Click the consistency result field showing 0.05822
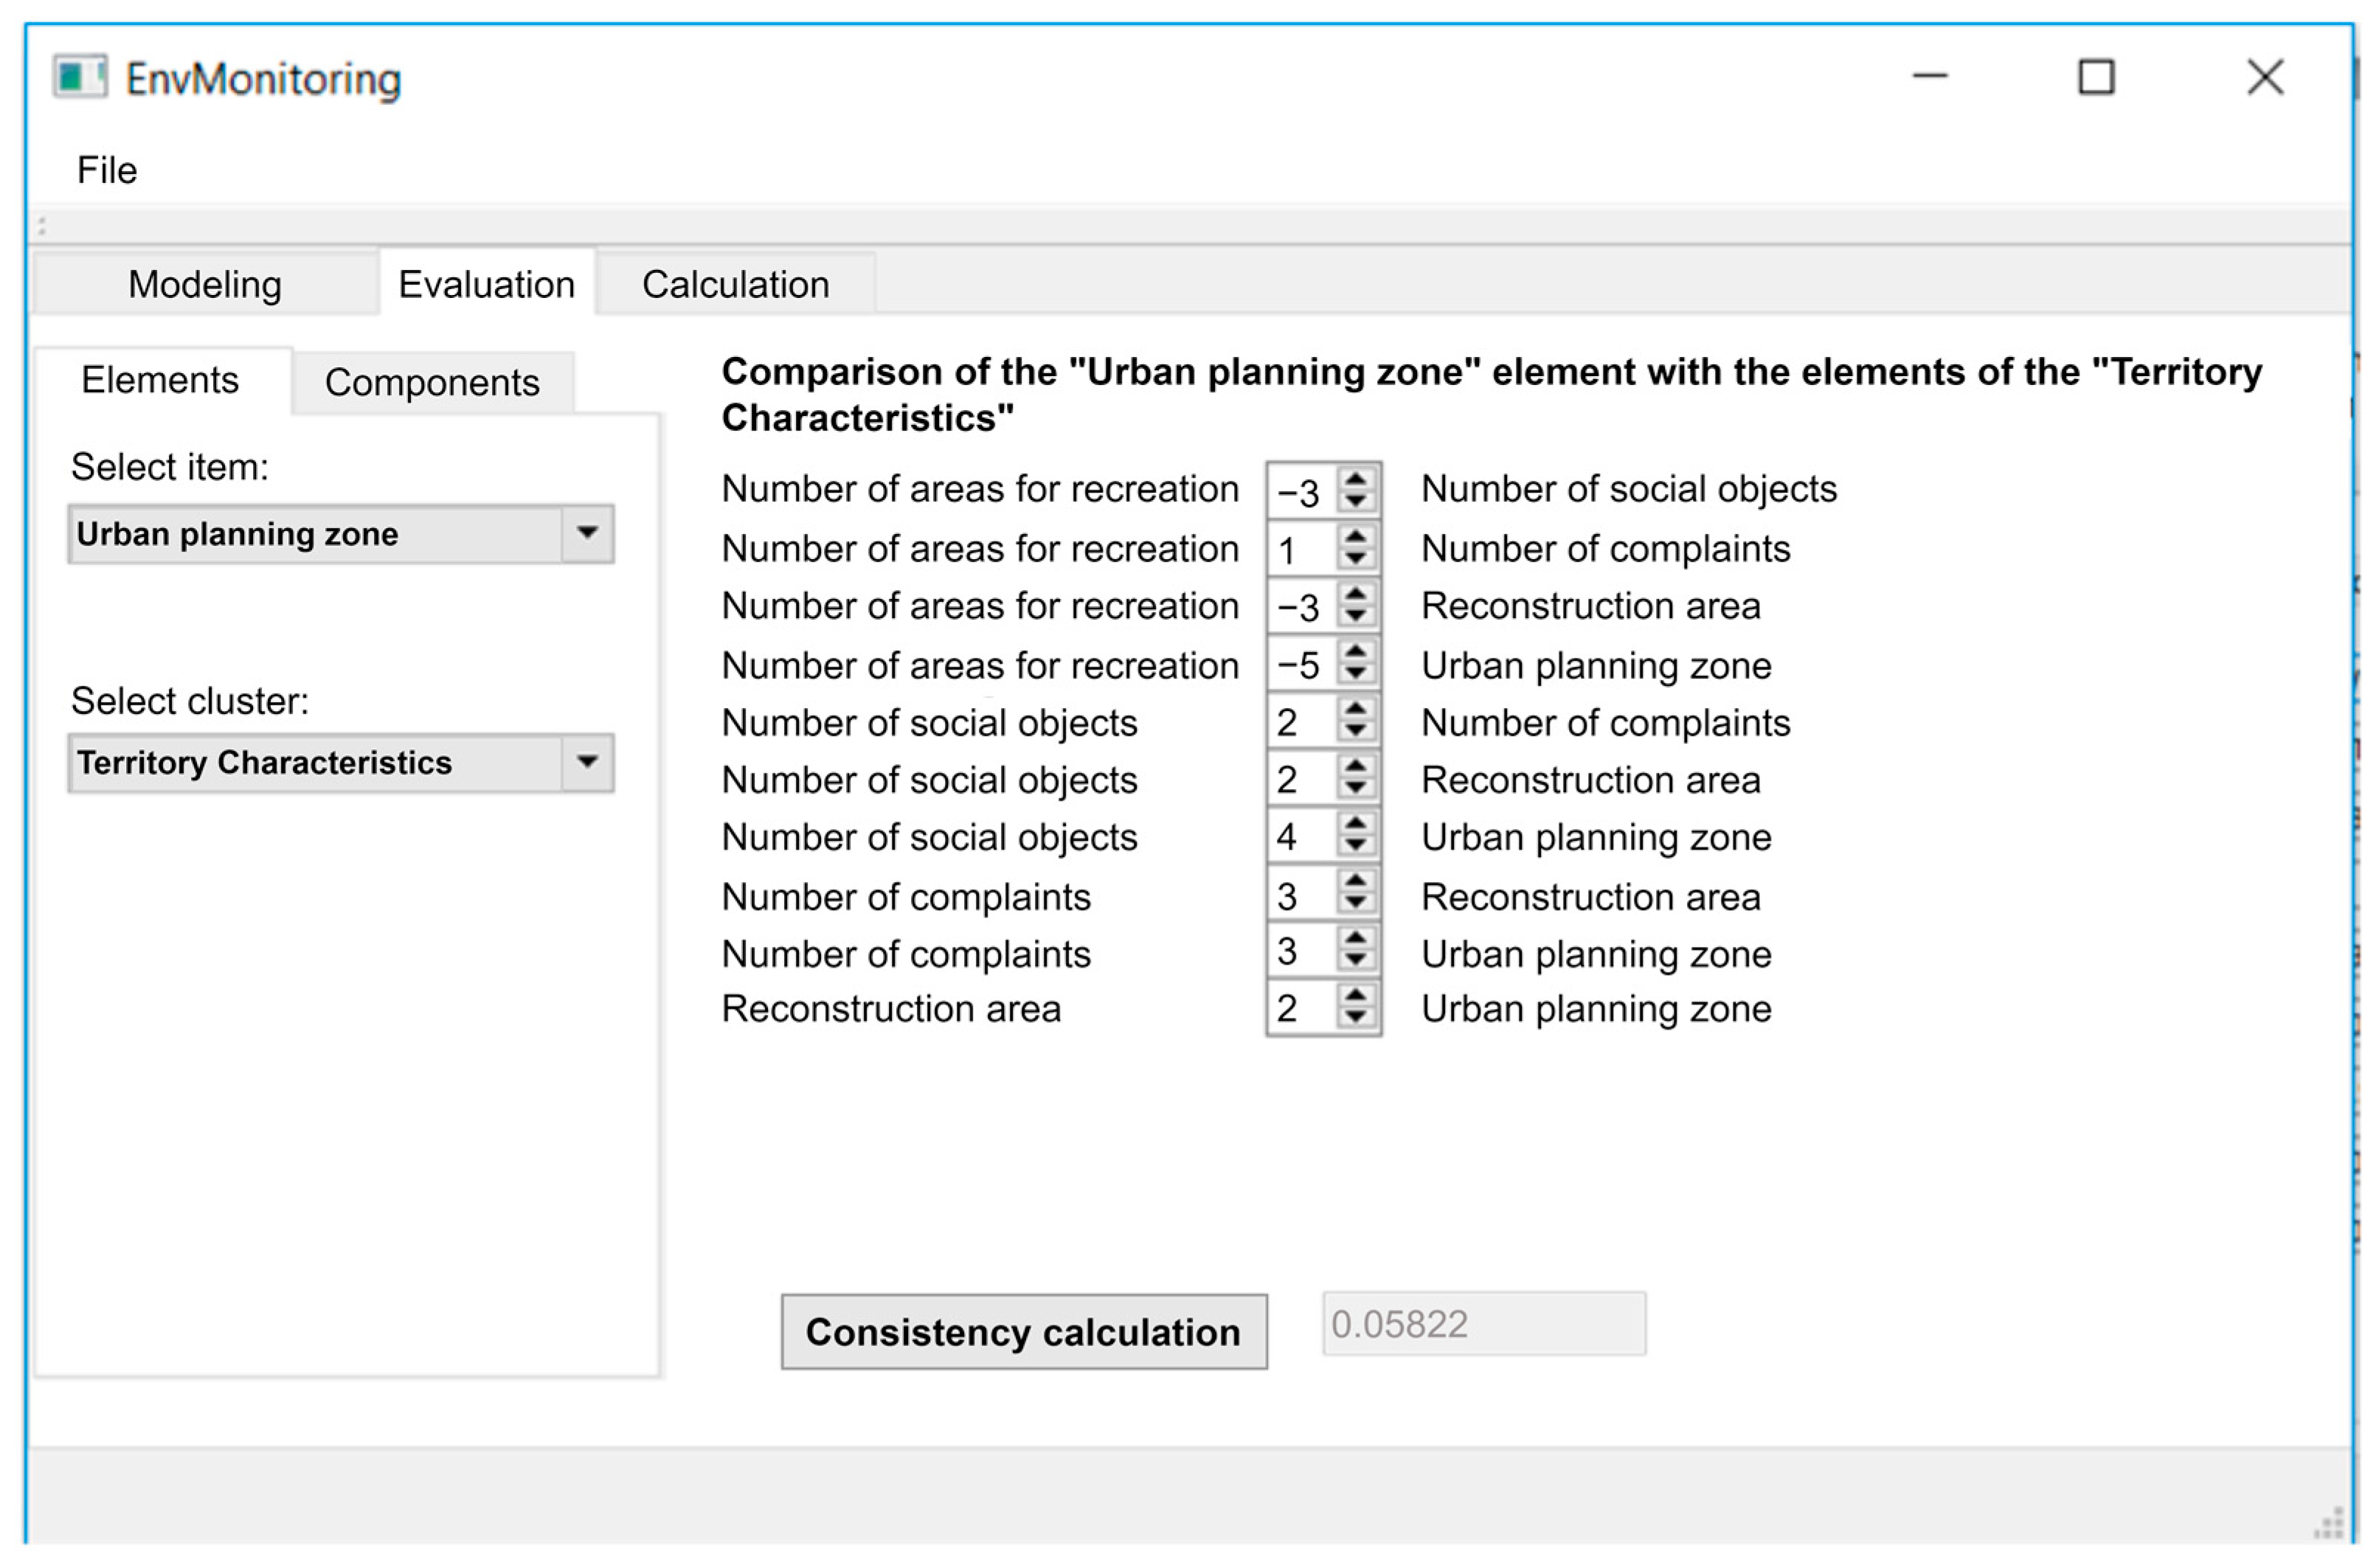The height and width of the screenshot is (1568, 2379). (x=1483, y=1324)
